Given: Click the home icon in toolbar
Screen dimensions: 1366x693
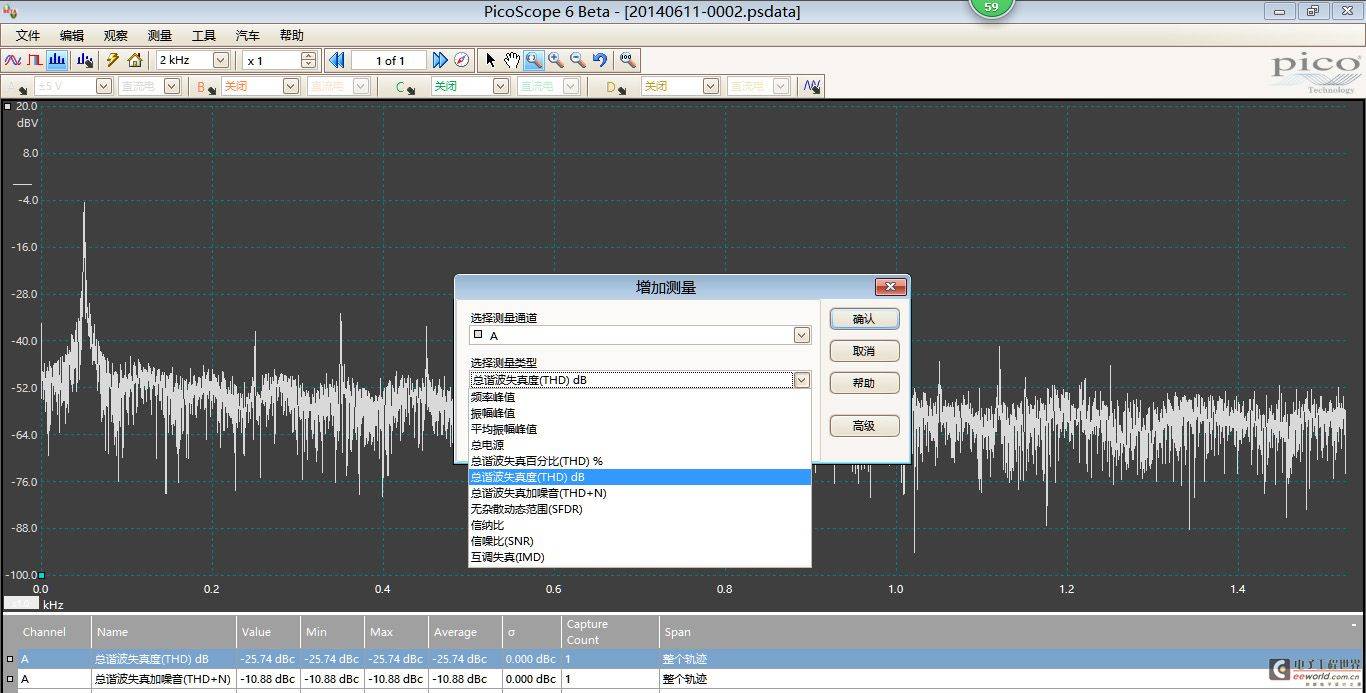Looking at the screenshot, I should [x=135, y=60].
